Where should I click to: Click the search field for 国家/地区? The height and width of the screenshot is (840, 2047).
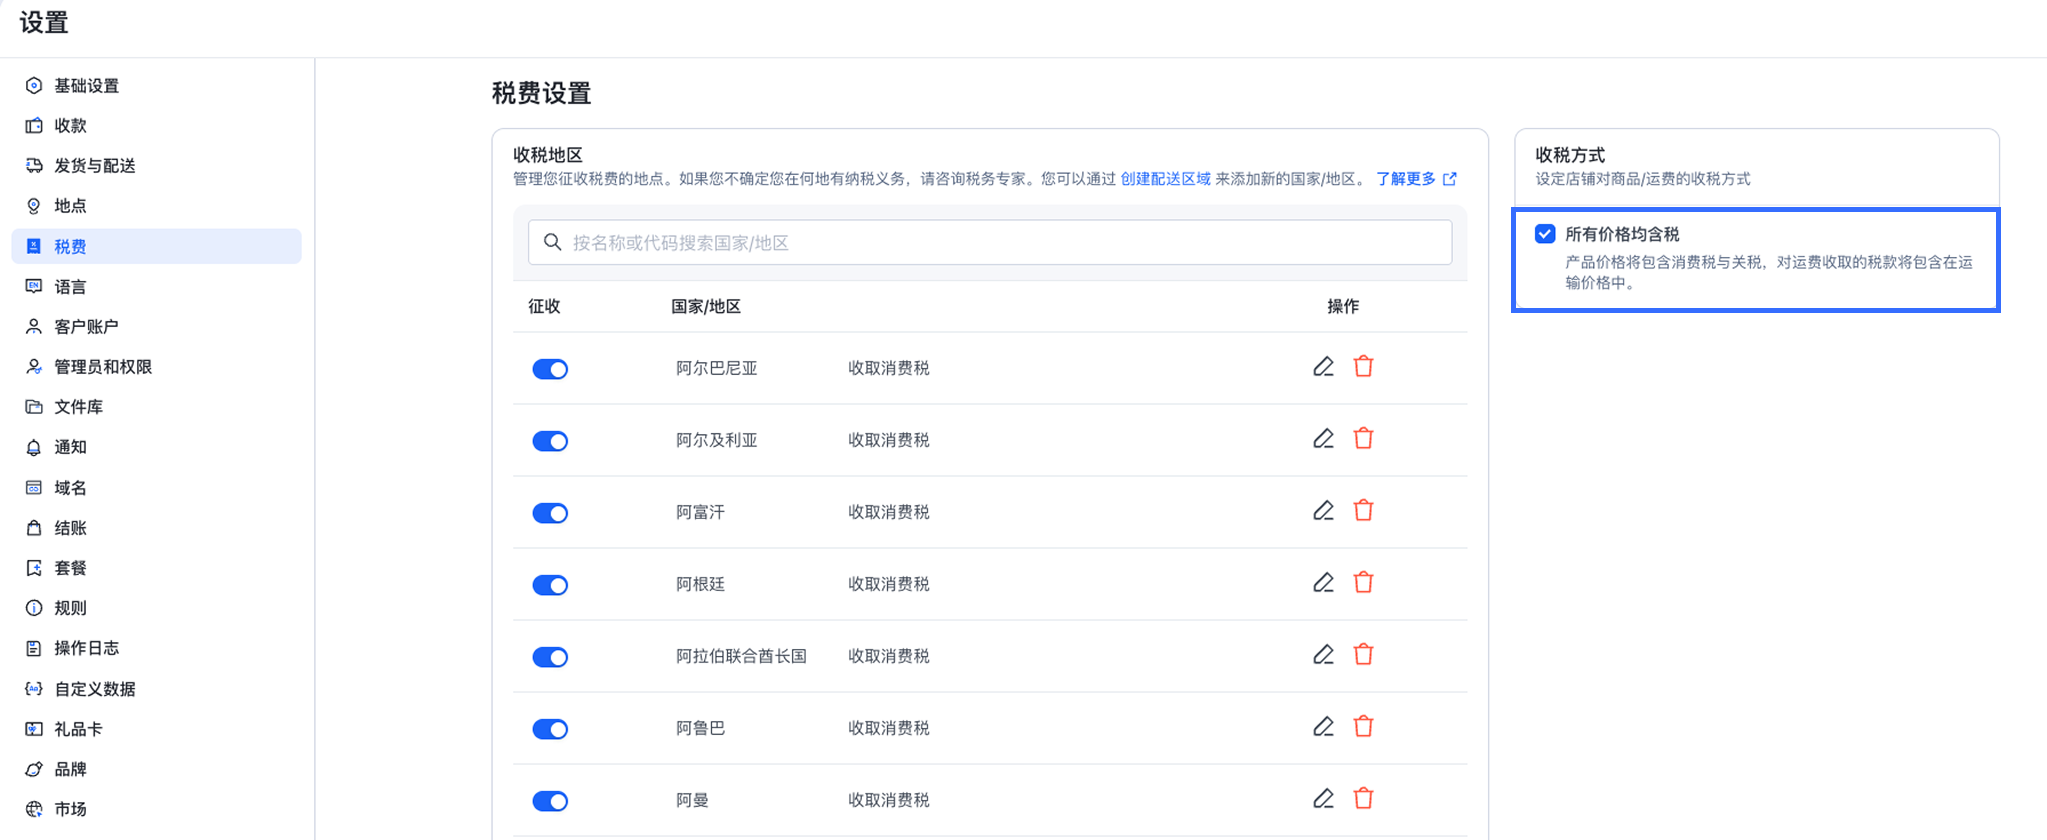[990, 242]
